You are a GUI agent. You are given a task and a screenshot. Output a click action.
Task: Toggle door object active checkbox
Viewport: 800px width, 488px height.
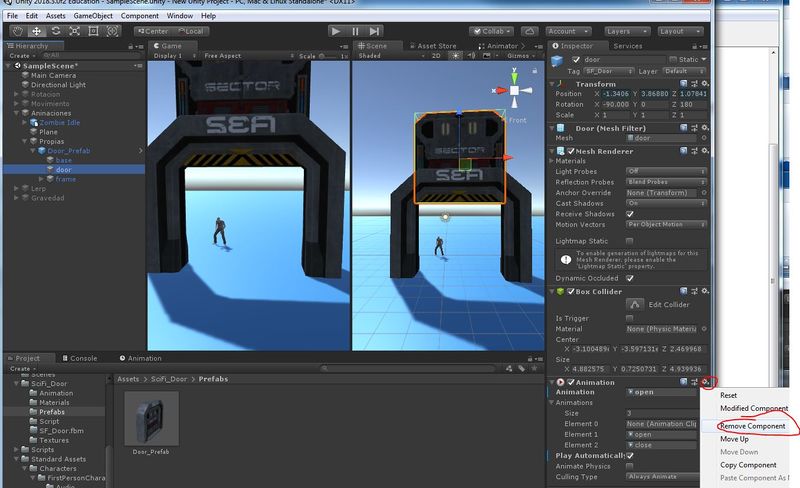(x=576, y=59)
